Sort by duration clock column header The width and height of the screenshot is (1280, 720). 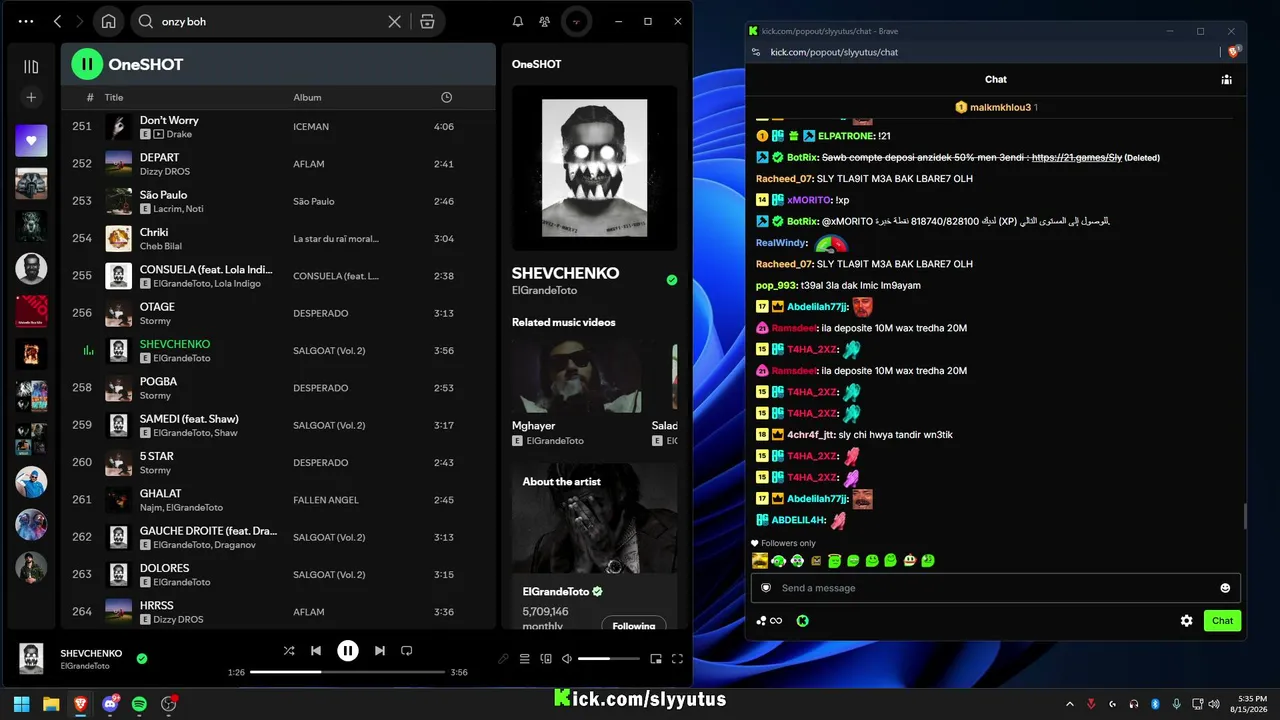446,97
